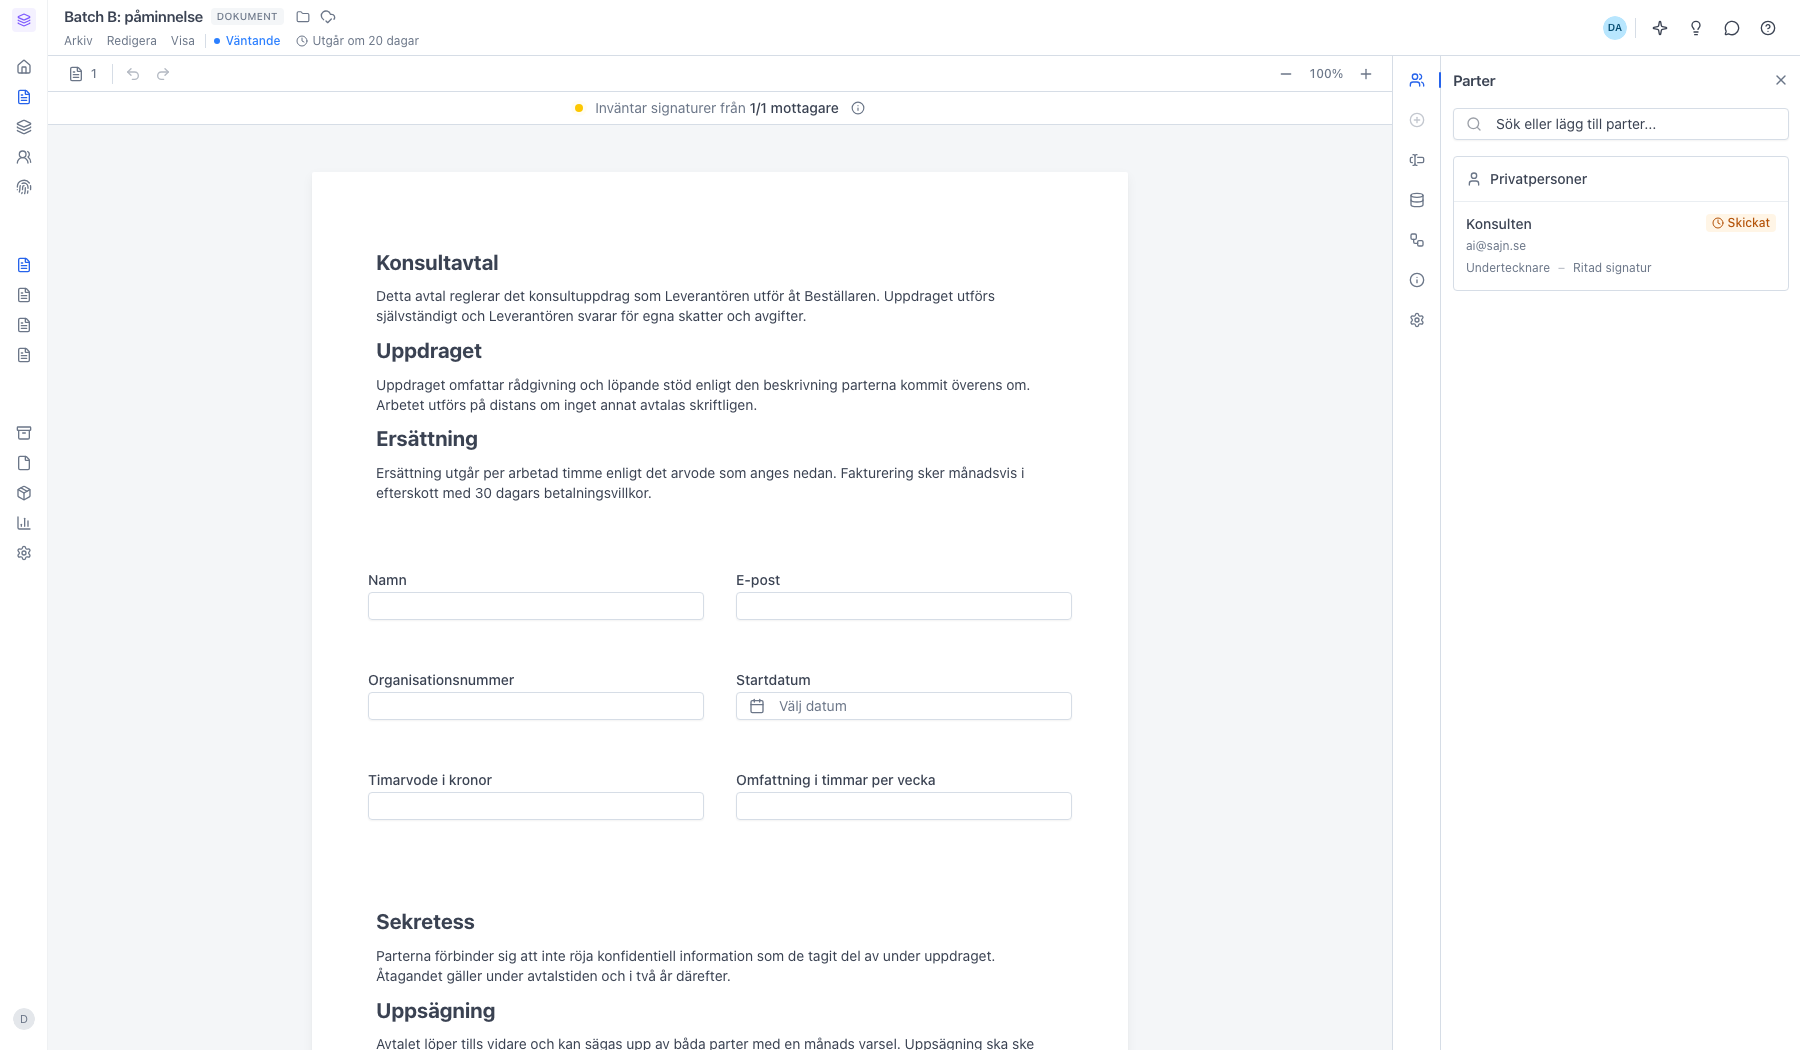1800x1050 pixels.
Task: Open the chat bubble icon in top bar
Action: click(x=1732, y=28)
